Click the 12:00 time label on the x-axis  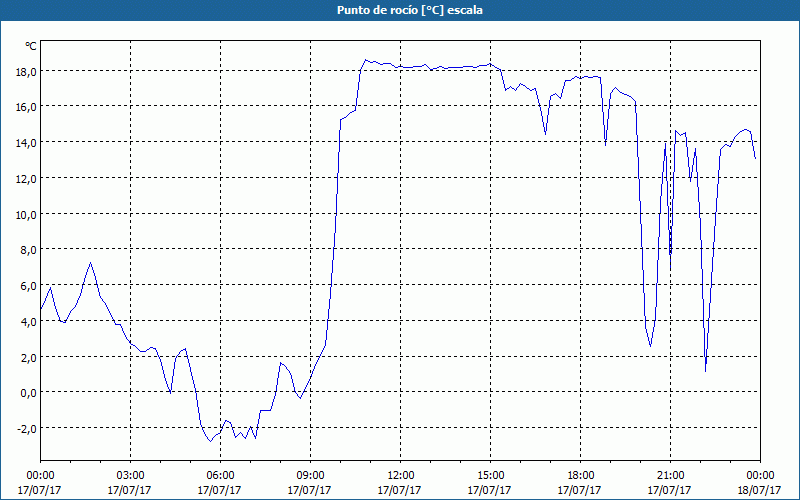(x=401, y=476)
